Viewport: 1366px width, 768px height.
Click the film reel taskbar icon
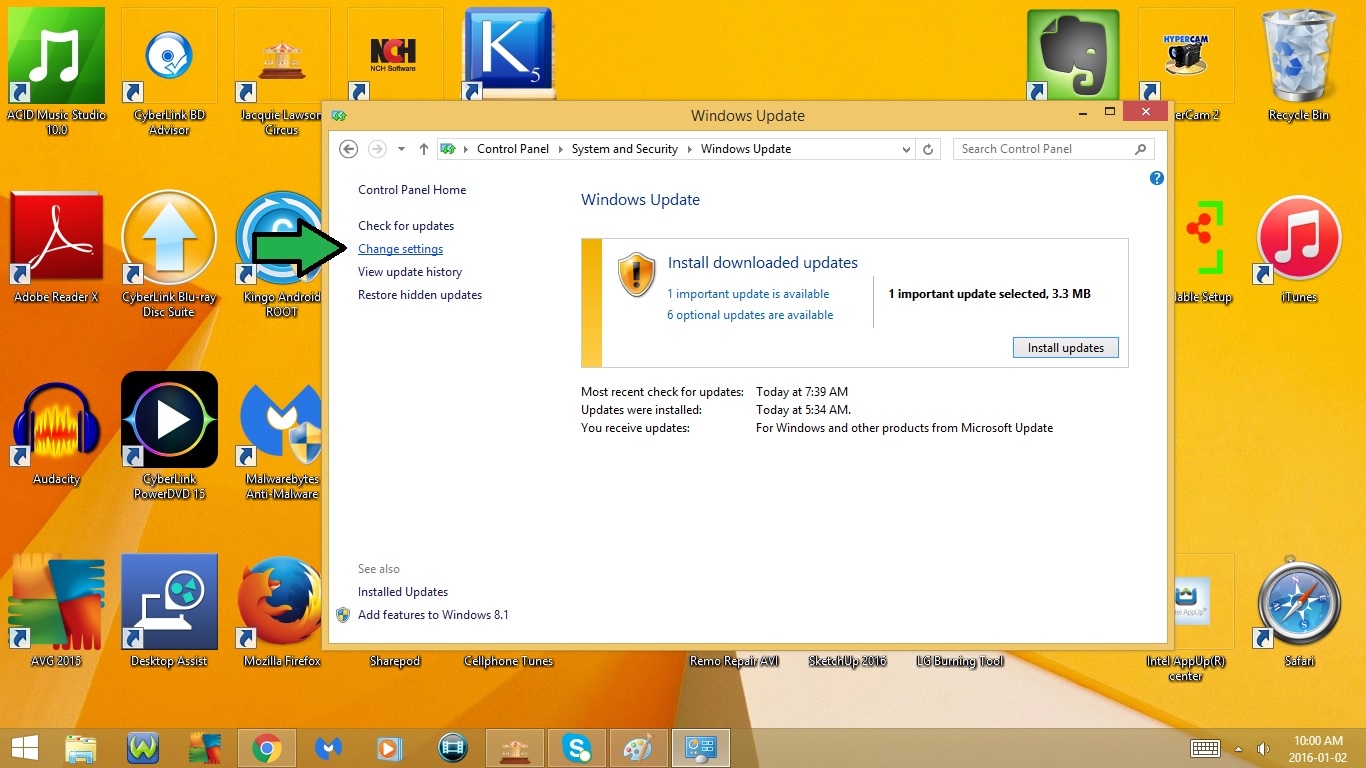[453, 748]
